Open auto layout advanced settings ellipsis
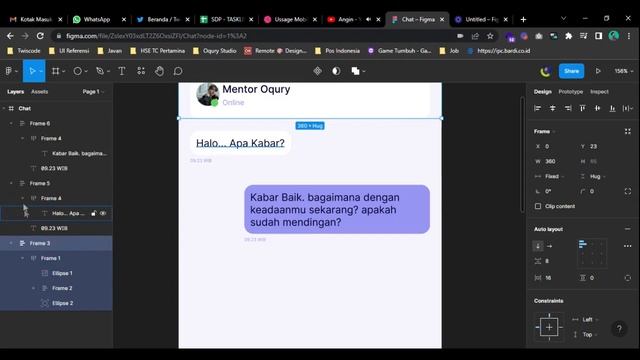The height and width of the screenshot is (360, 640). pyautogui.click(x=628, y=246)
